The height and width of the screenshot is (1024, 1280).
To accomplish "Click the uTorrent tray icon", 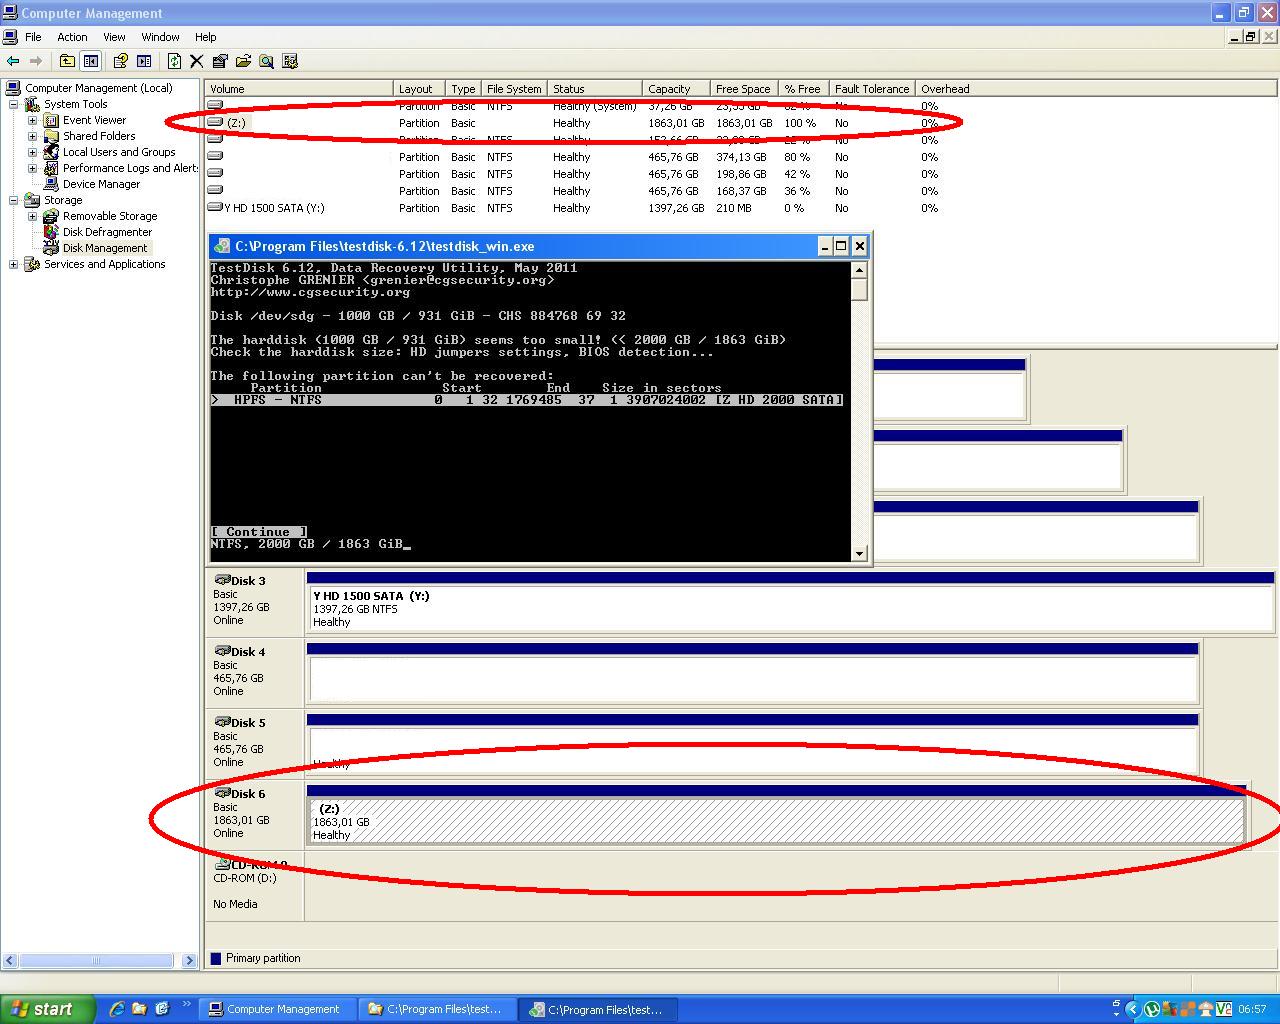I will click(1151, 1009).
